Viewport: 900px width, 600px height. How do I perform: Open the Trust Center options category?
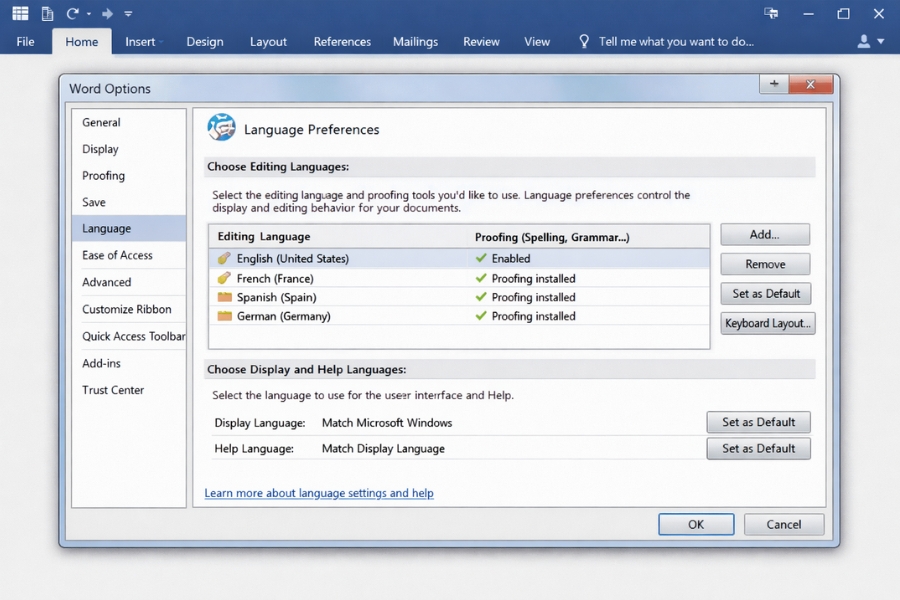(113, 390)
